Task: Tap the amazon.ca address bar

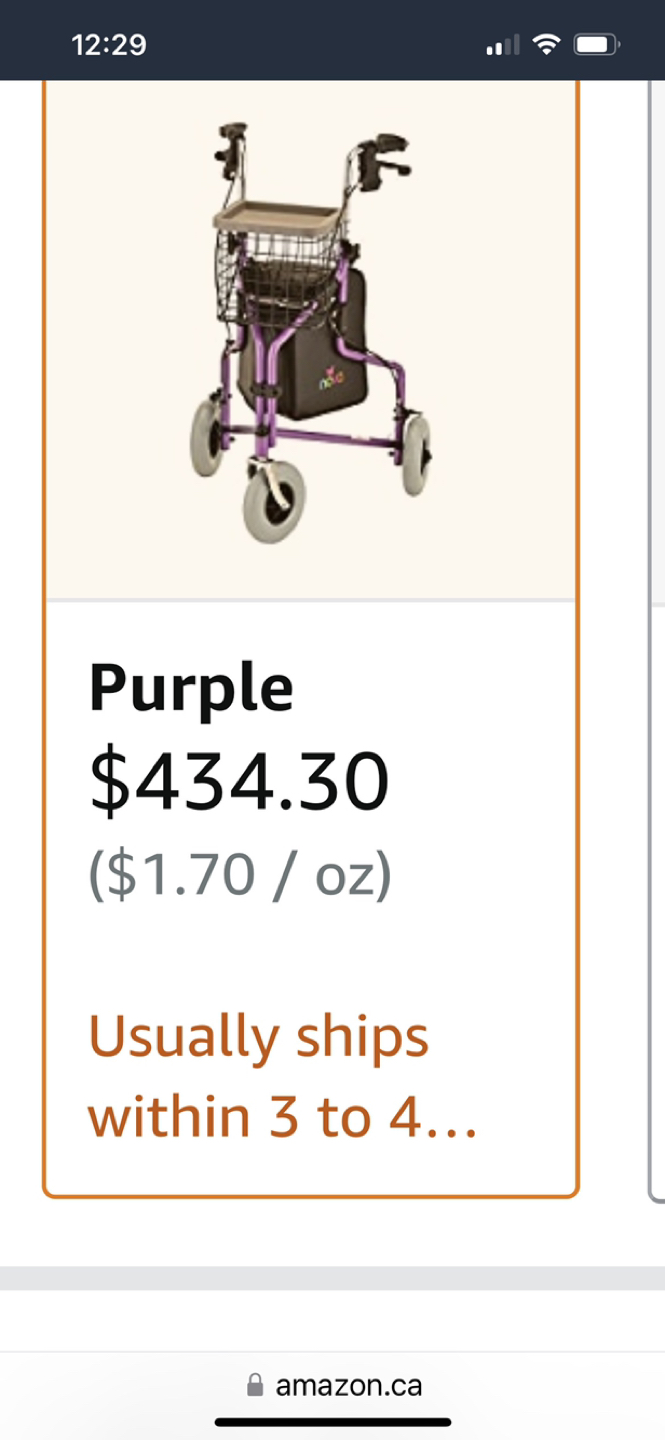Action: [333, 1386]
